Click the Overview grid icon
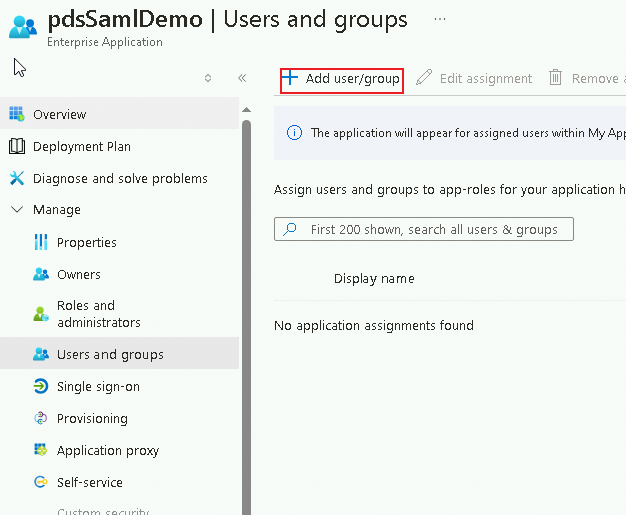This screenshot has width=626, height=515. [x=17, y=114]
